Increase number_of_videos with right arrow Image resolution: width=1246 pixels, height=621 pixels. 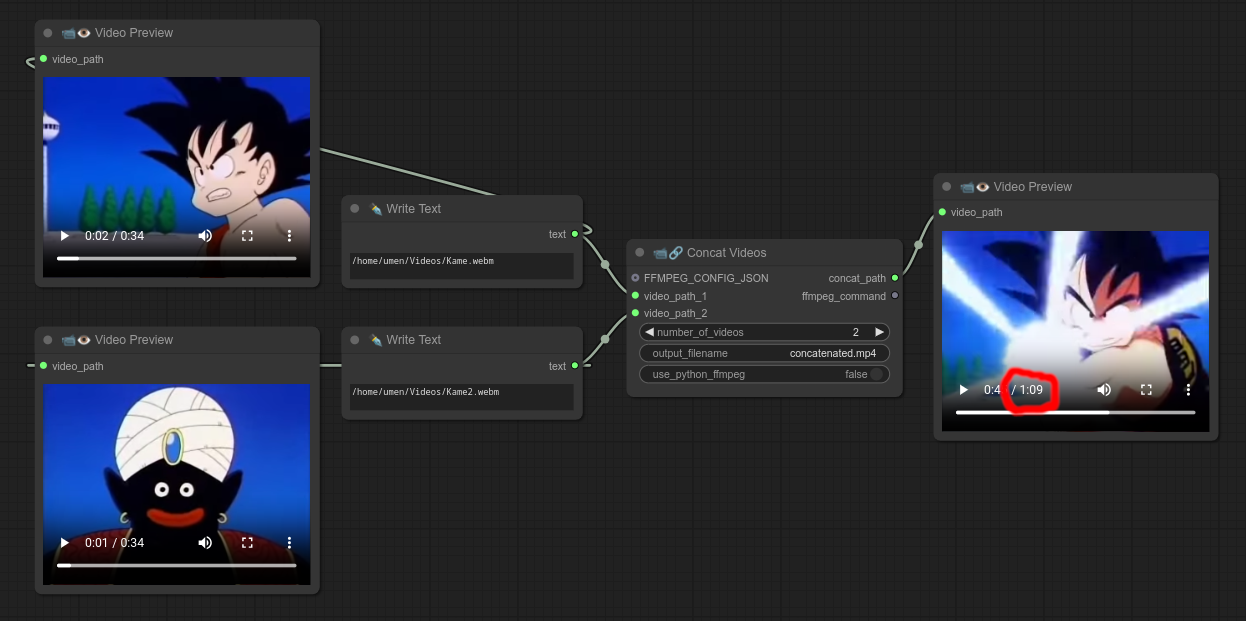pos(879,332)
